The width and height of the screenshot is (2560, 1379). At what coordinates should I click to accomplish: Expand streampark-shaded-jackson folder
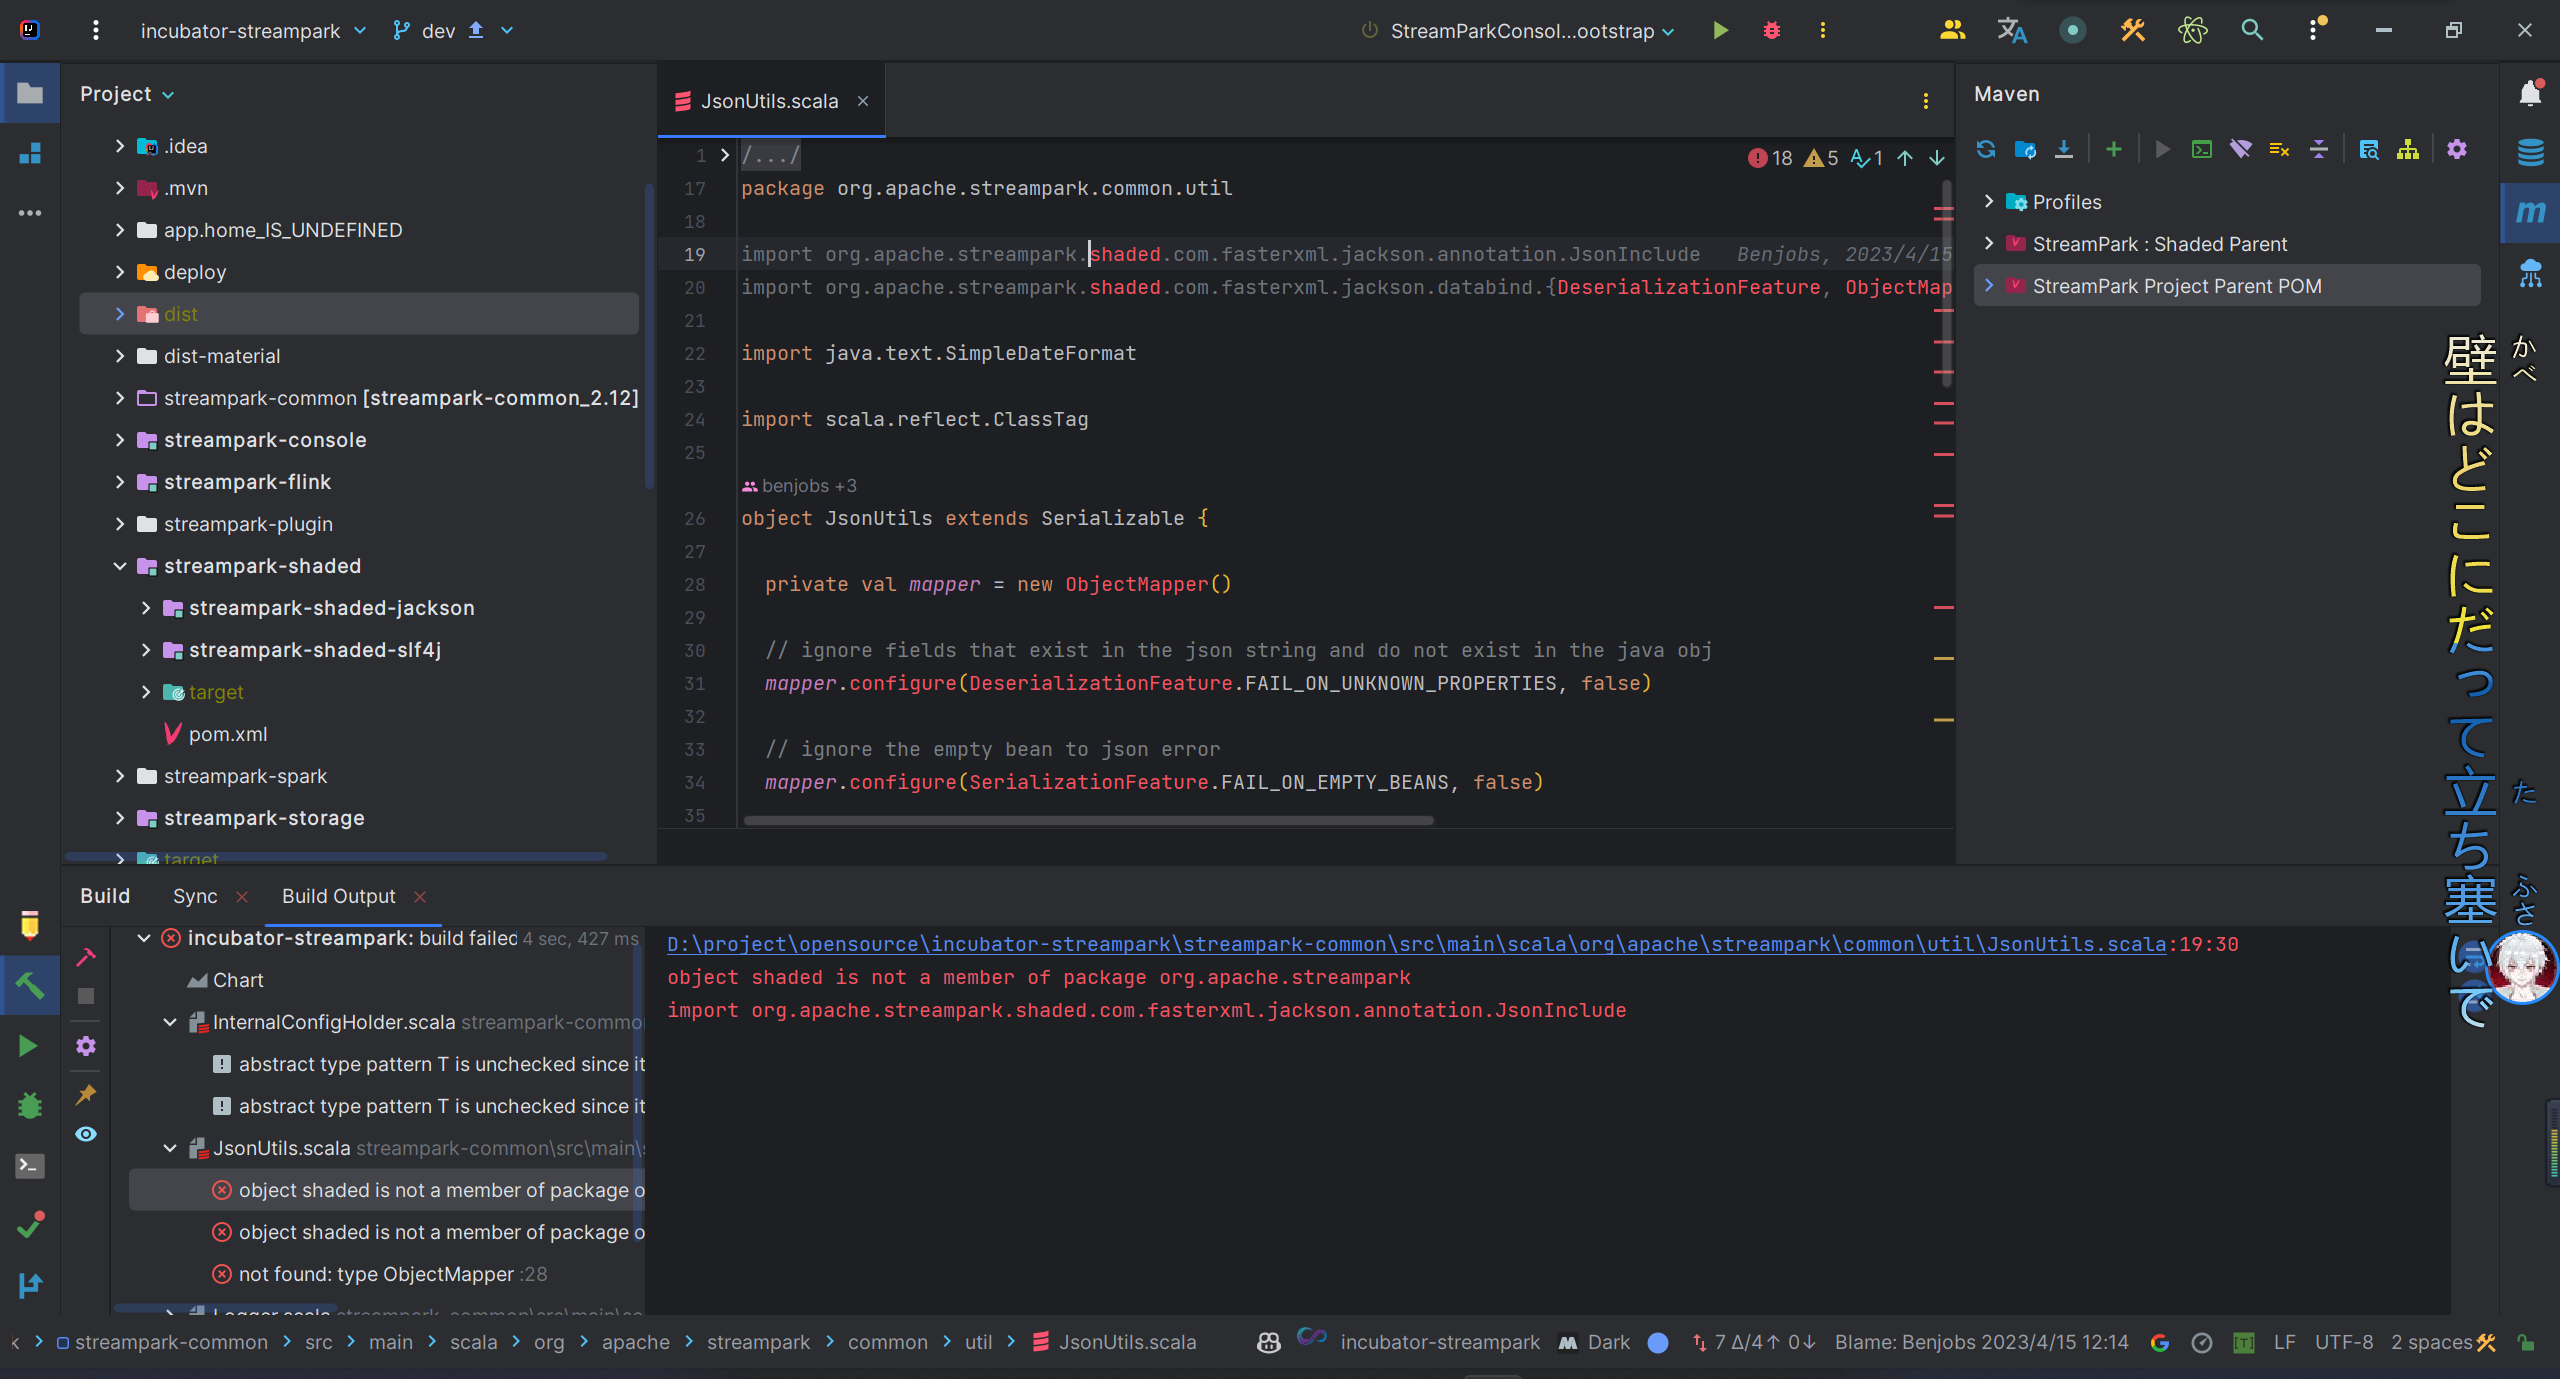click(146, 608)
